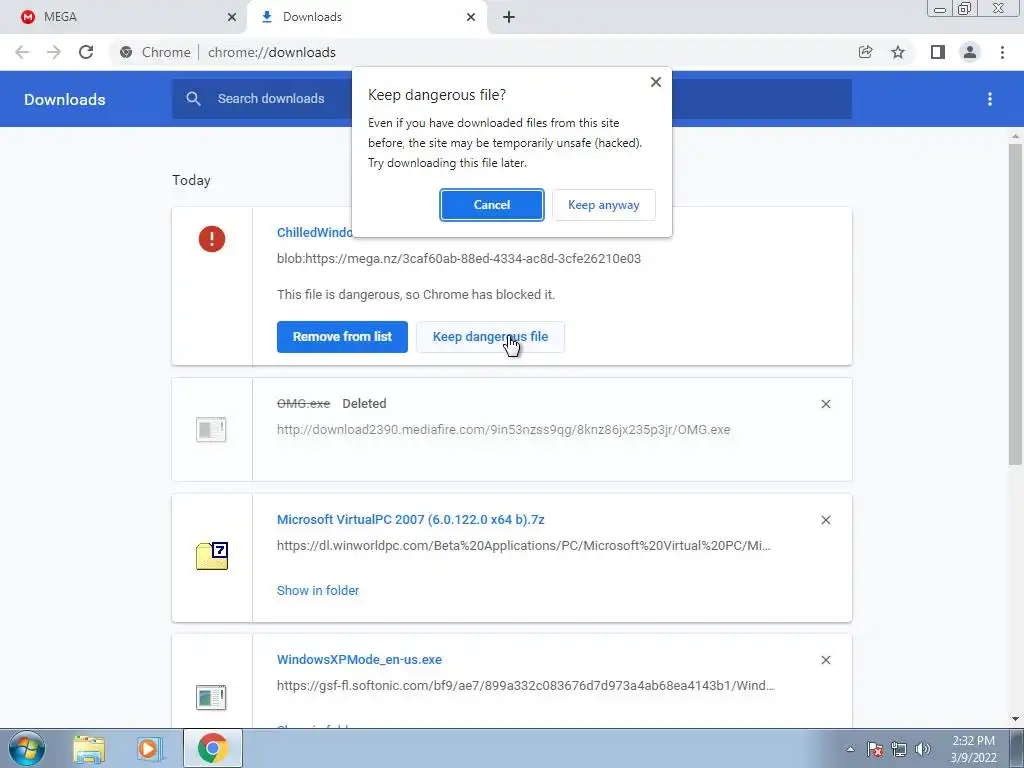The width and height of the screenshot is (1024, 768).
Task: Open Microsoft VirtualPC 2007 .7z file link
Action: tap(411, 520)
